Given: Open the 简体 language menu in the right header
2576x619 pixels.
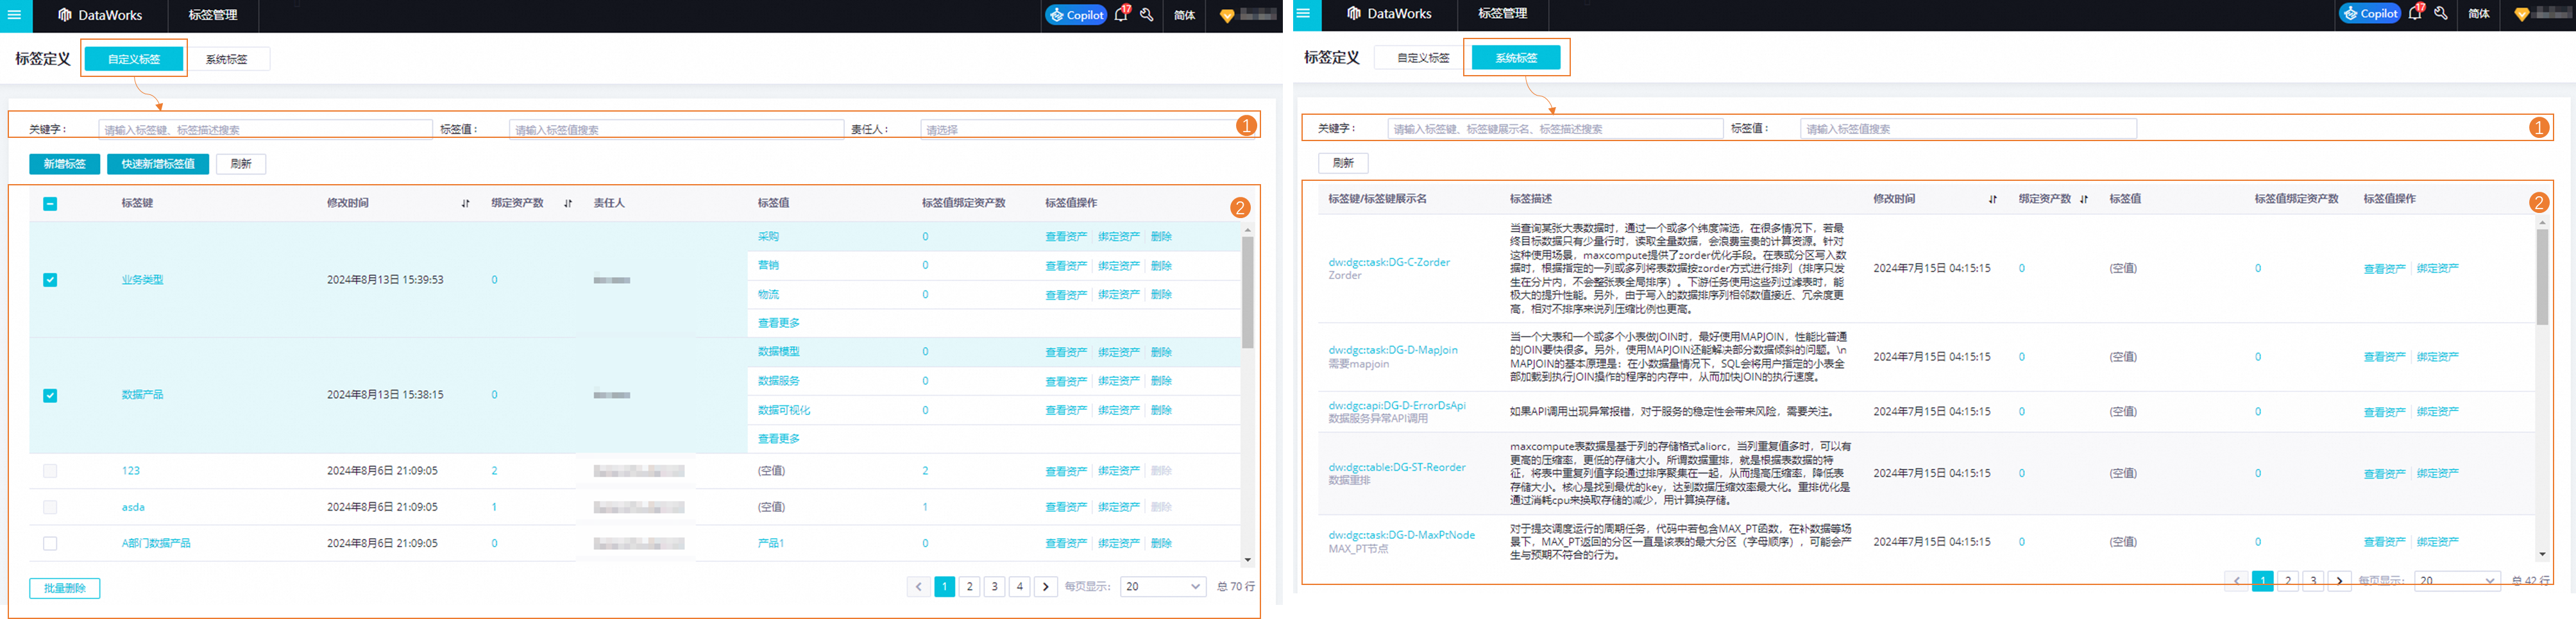Looking at the screenshot, I should (2478, 14).
